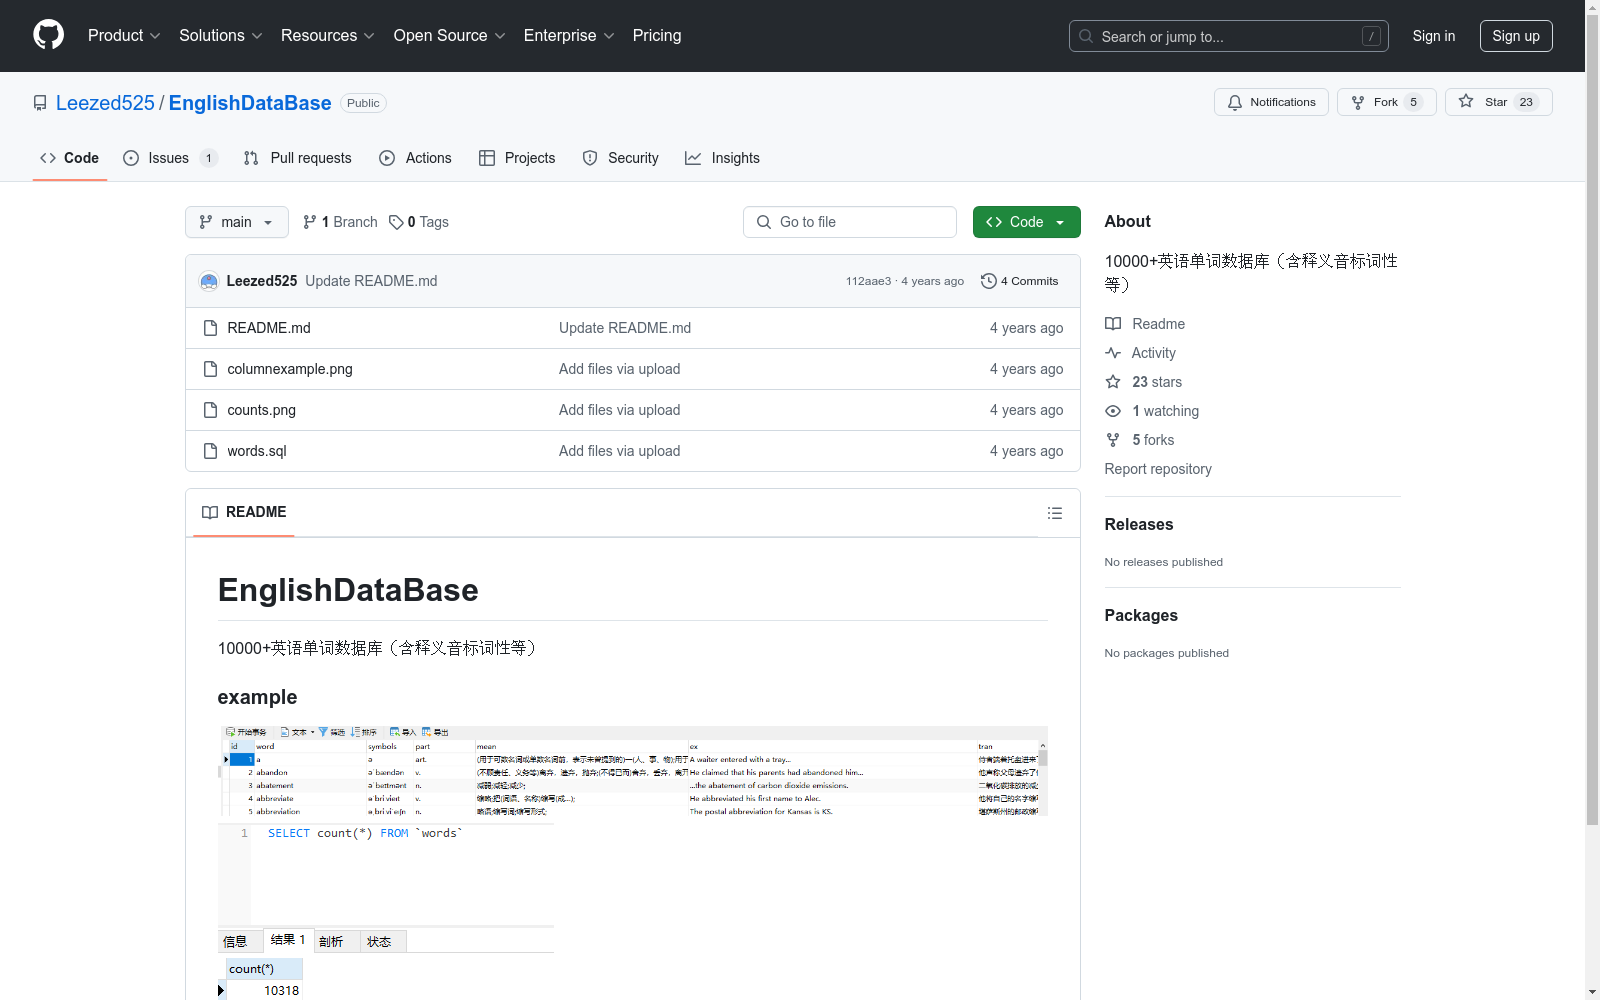Open the README.md row commit message

point(625,328)
